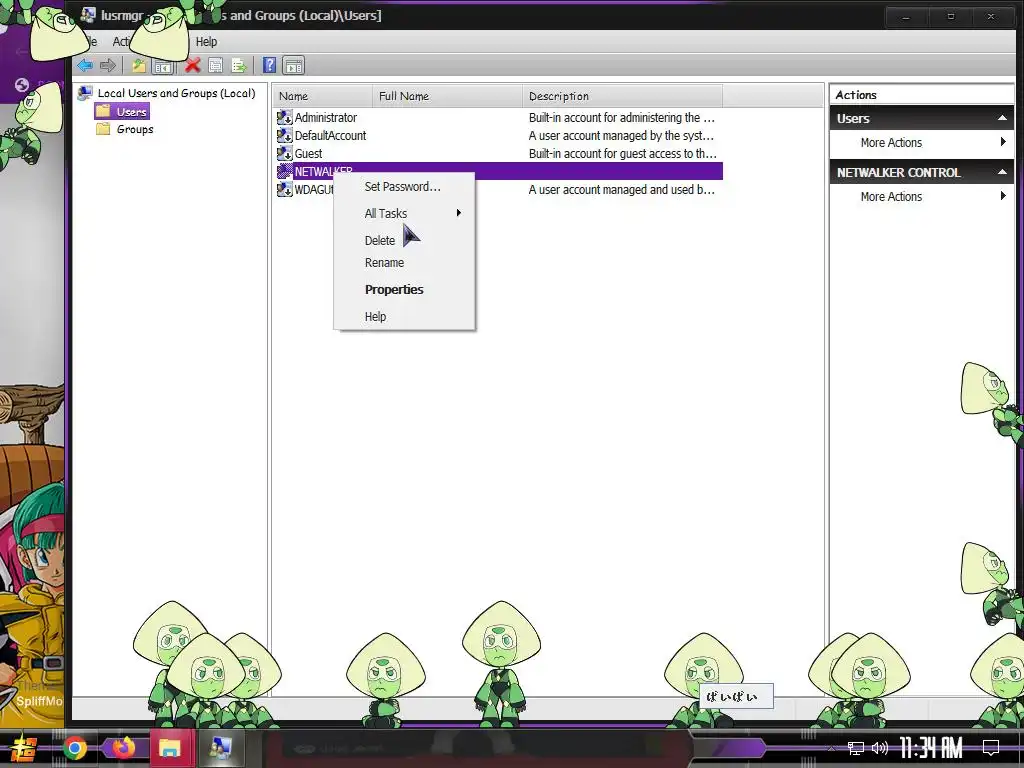Sort by the Description column header
Screen dimensions: 1024x768
click(x=623, y=96)
